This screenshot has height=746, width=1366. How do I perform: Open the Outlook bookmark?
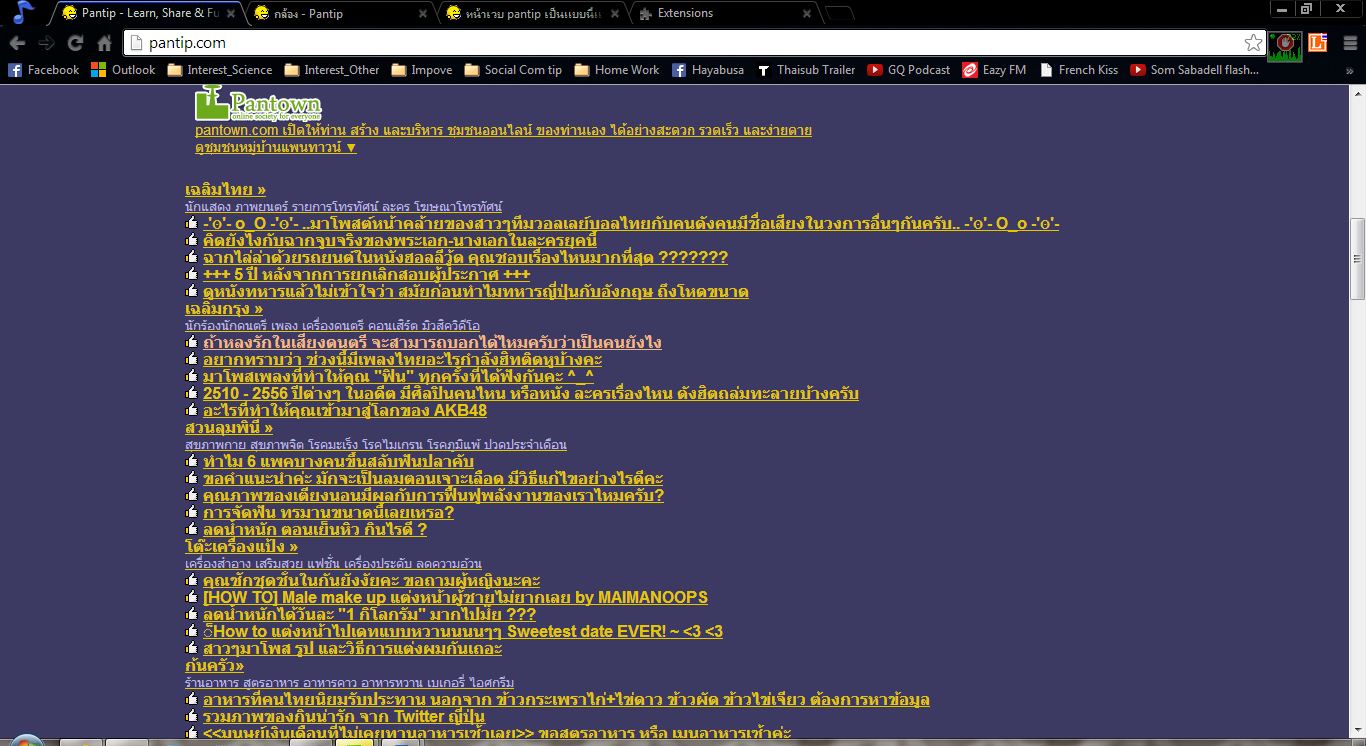click(124, 70)
